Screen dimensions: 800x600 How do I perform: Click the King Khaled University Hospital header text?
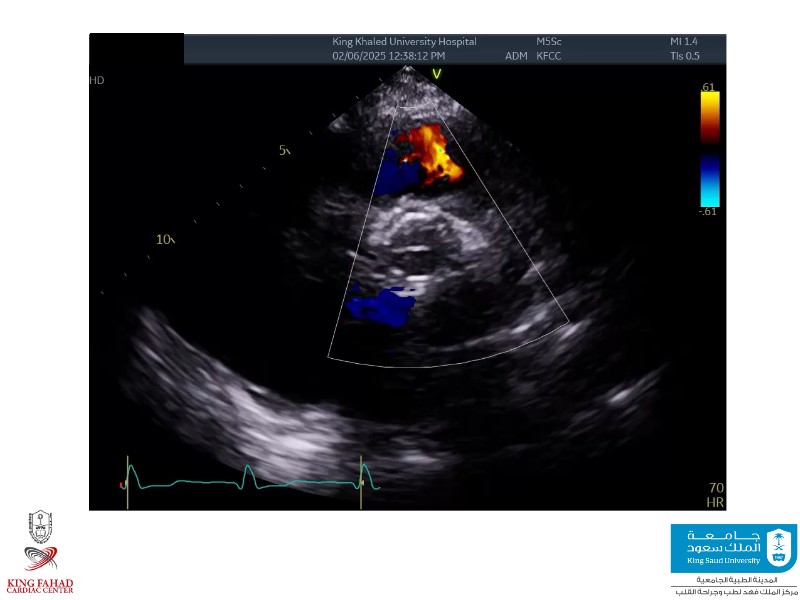coord(404,42)
